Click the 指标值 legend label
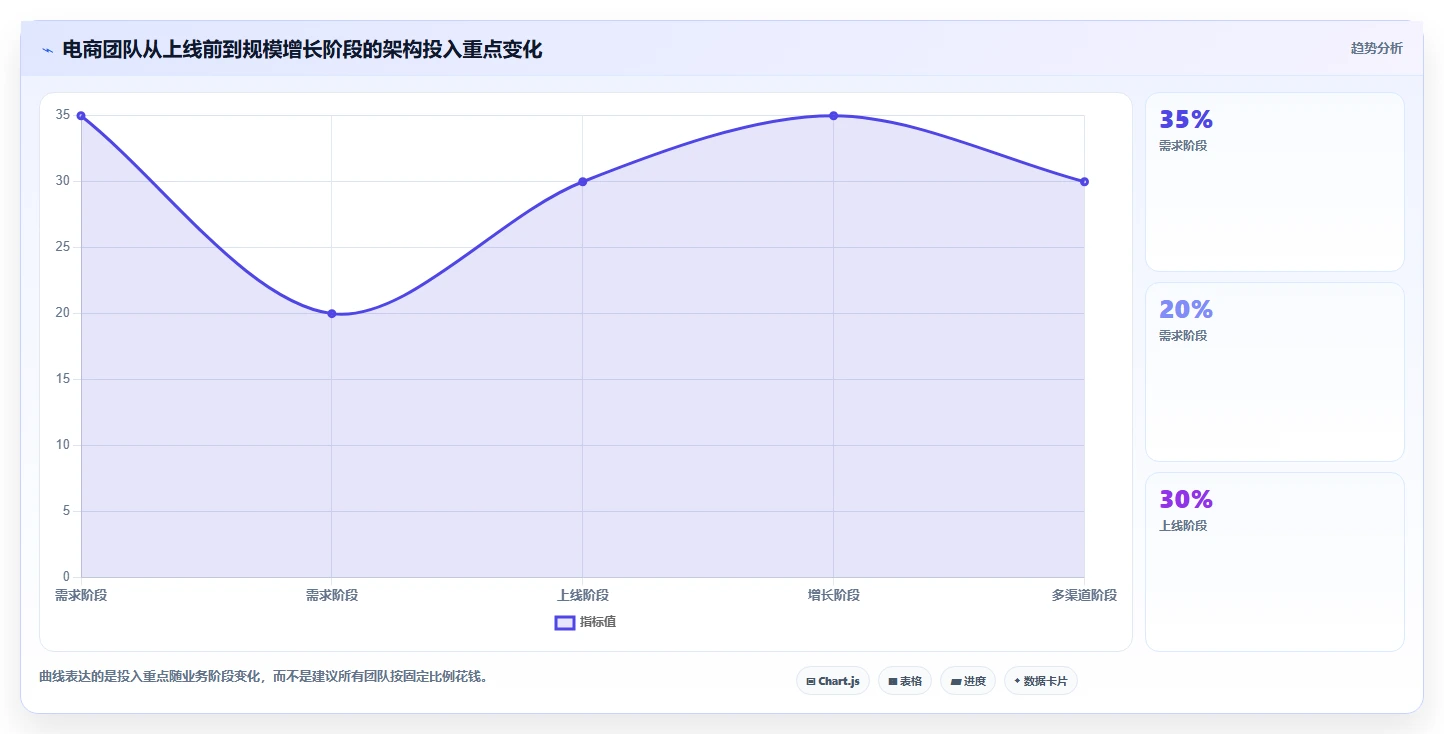Viewport: 1444px width, 734px height. (x=598, y=622)
